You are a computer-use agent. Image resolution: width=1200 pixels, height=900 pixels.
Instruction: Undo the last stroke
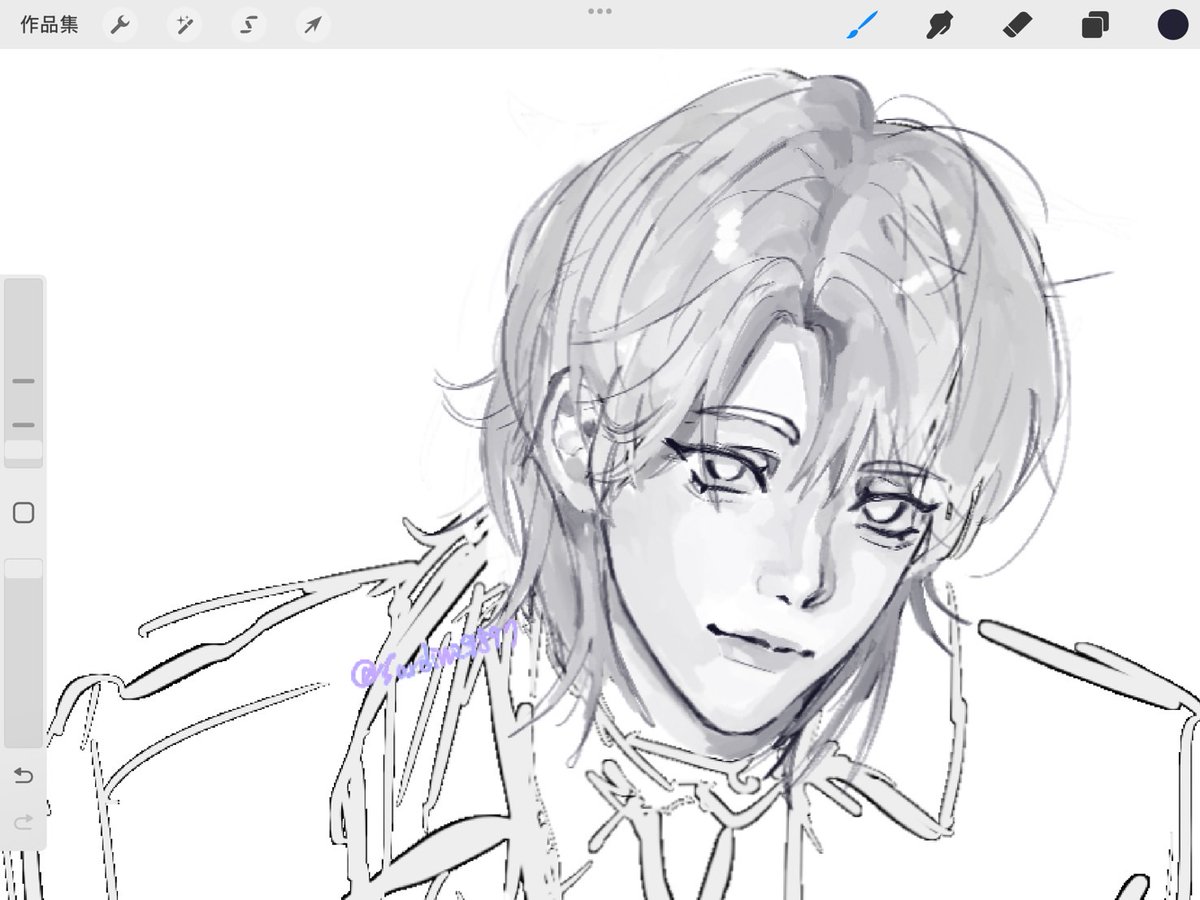(x=23, y=776)
